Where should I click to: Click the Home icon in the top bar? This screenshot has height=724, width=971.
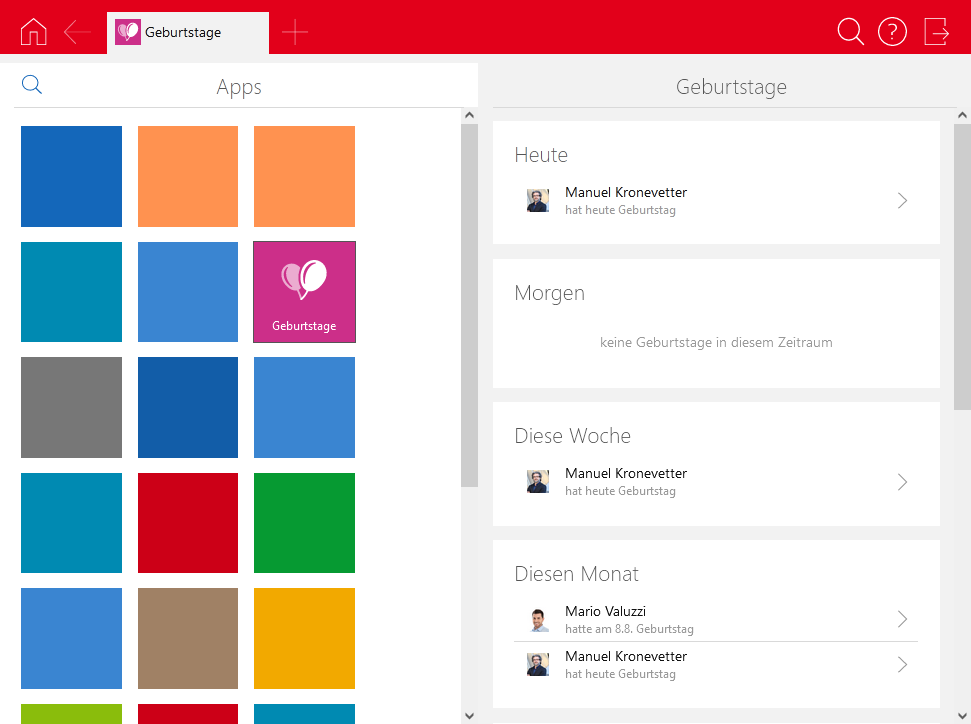coord(33,32)
